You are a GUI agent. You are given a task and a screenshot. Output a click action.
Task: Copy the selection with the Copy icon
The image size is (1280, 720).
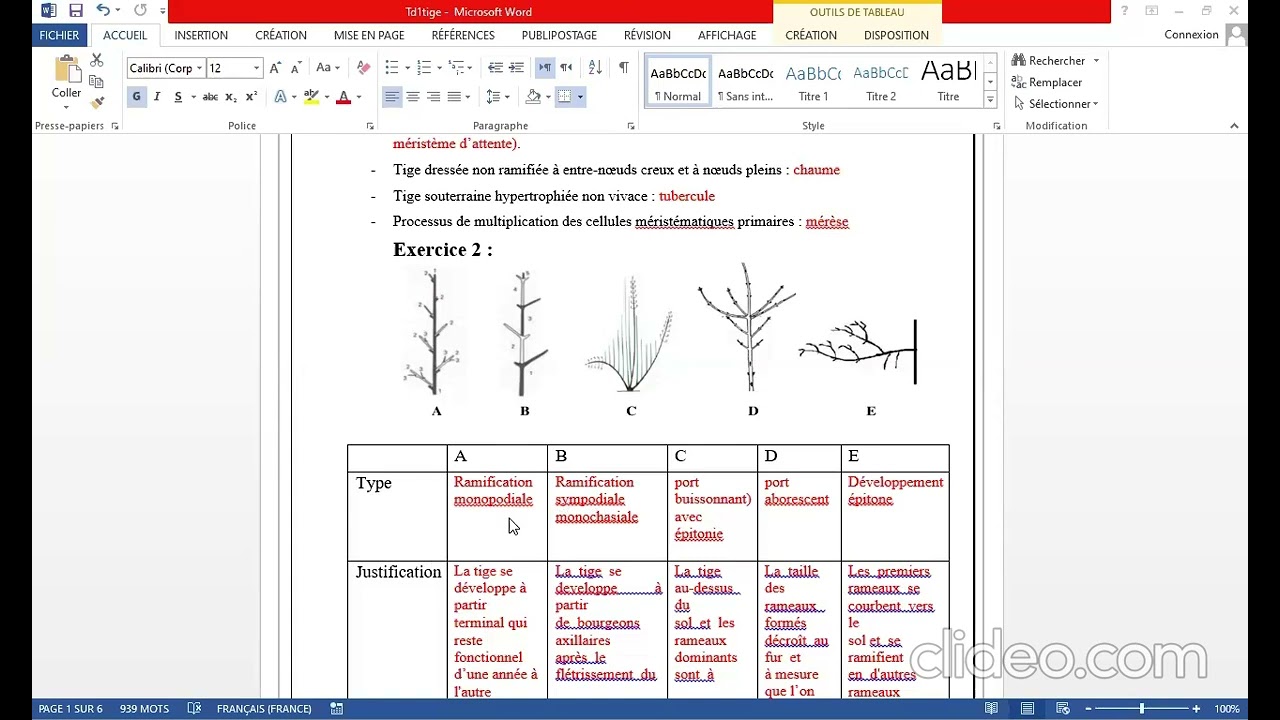pyautogui.click(x=97, y=81)
